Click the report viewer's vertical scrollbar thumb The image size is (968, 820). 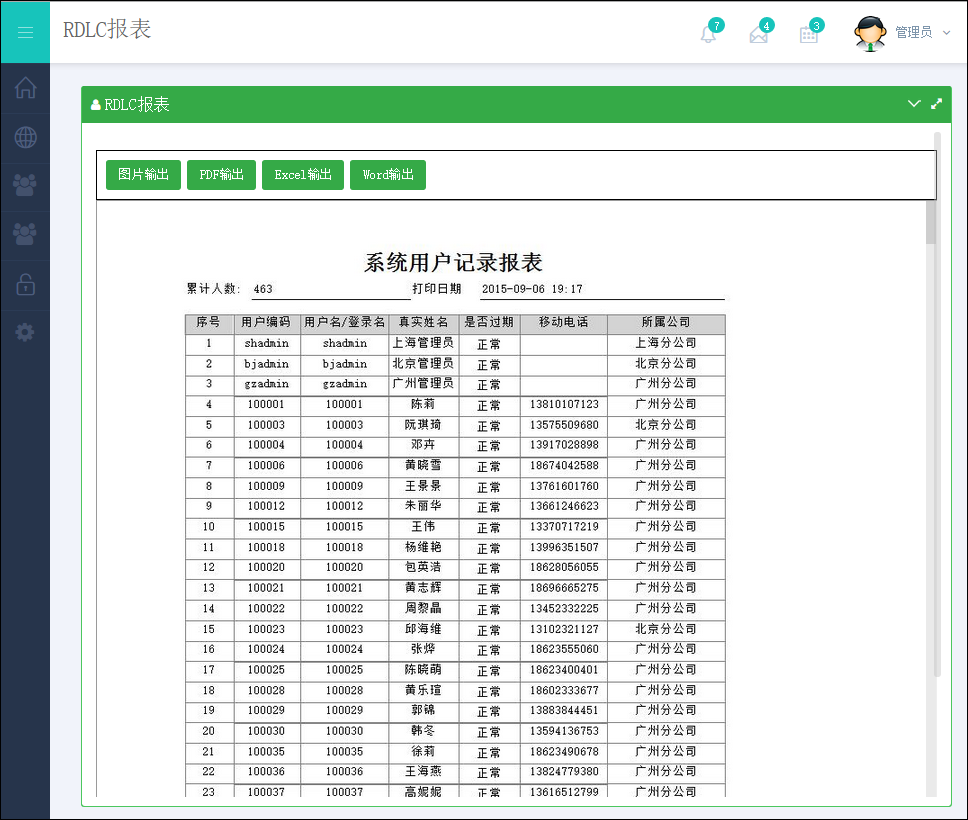pos(931,223)
